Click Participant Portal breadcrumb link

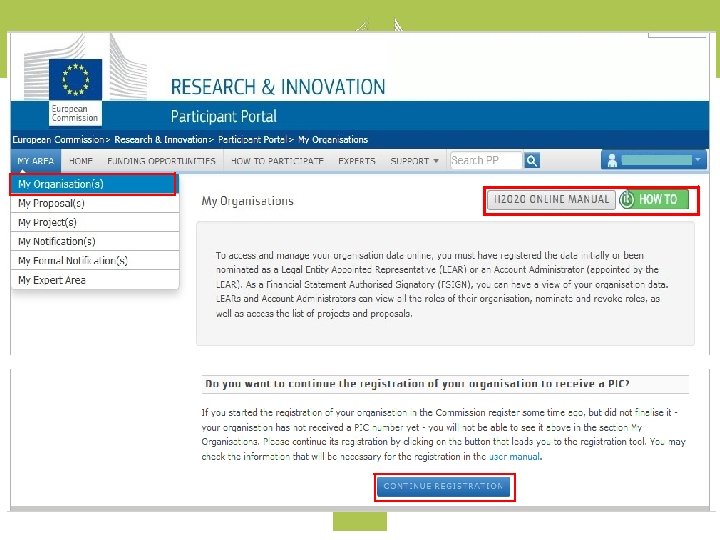pos(252,140)
